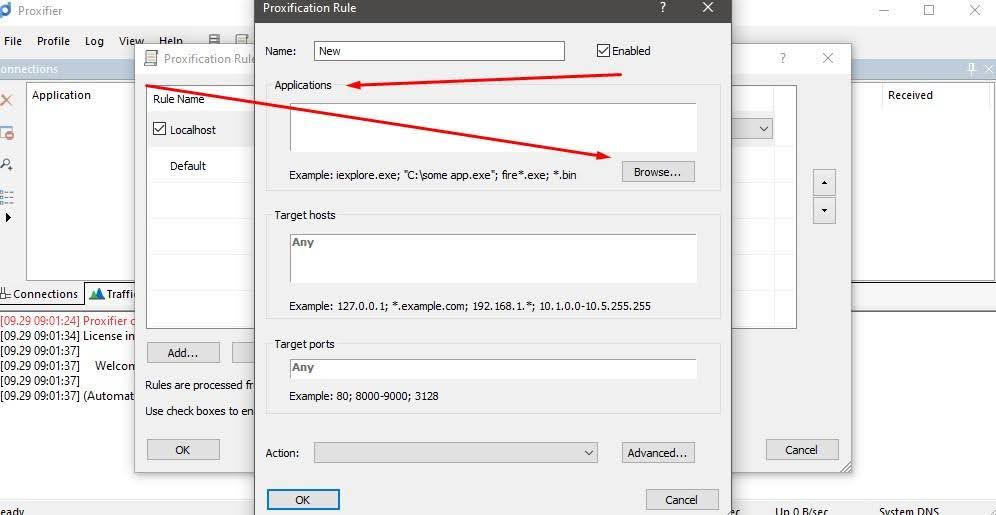The height and width of the screenshot is (515, 996).
Task: Click the Target hosts example text
Action: [x=470, y=306]
